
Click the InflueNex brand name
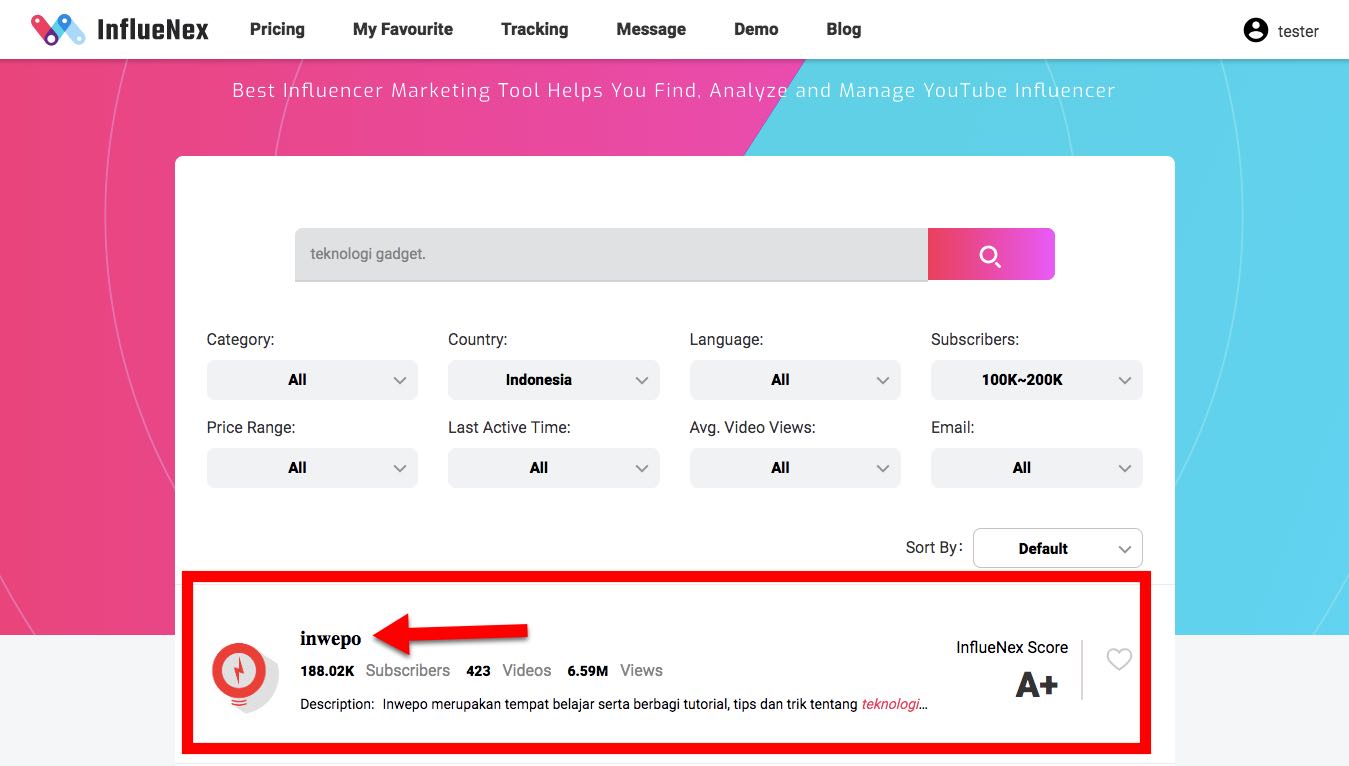tap(153, 30)
